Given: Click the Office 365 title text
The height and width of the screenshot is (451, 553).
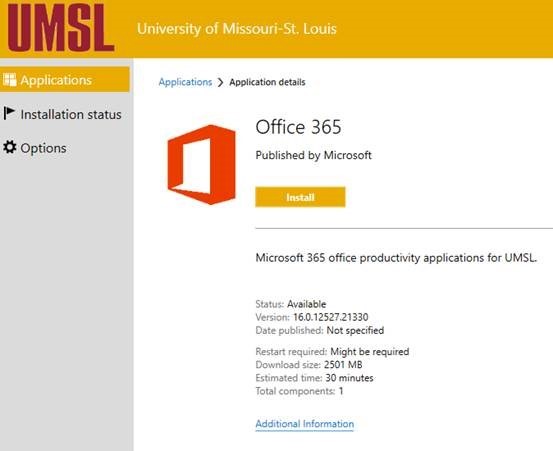Looking at the screenshot, I should [x=298, y=127].
